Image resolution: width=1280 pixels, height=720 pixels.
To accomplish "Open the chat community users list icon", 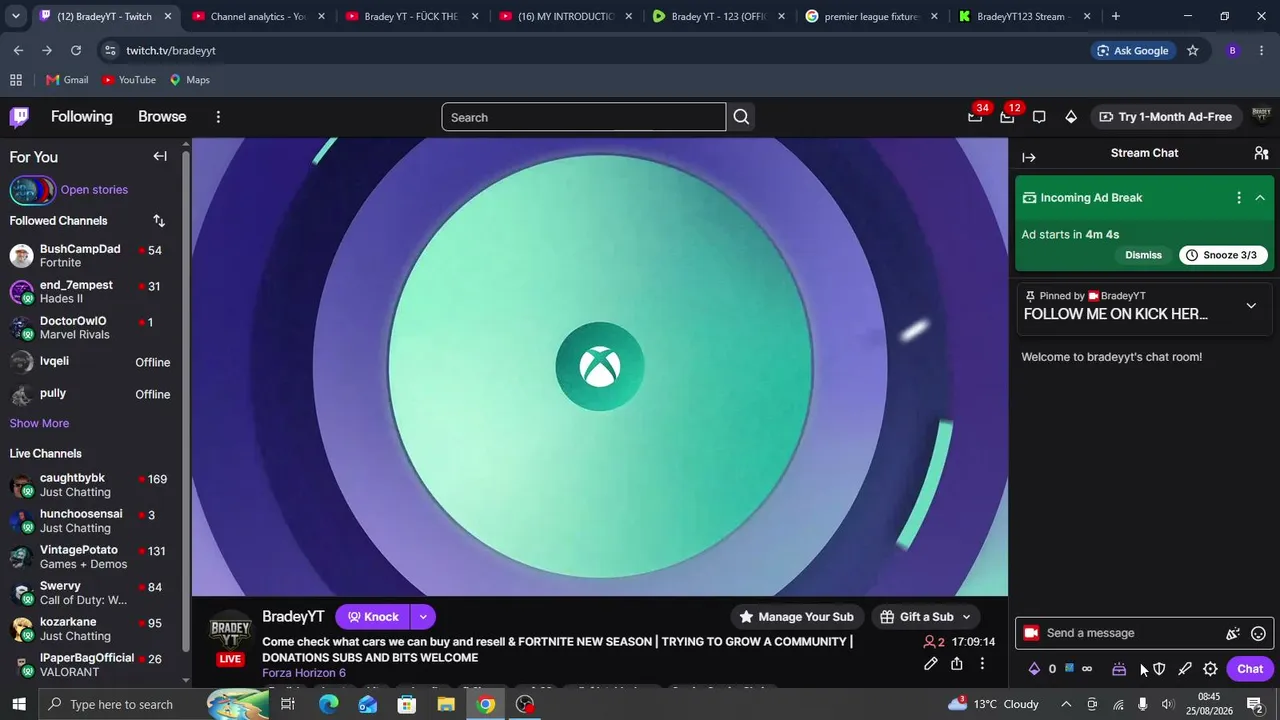I will (x=1261, y=153).
